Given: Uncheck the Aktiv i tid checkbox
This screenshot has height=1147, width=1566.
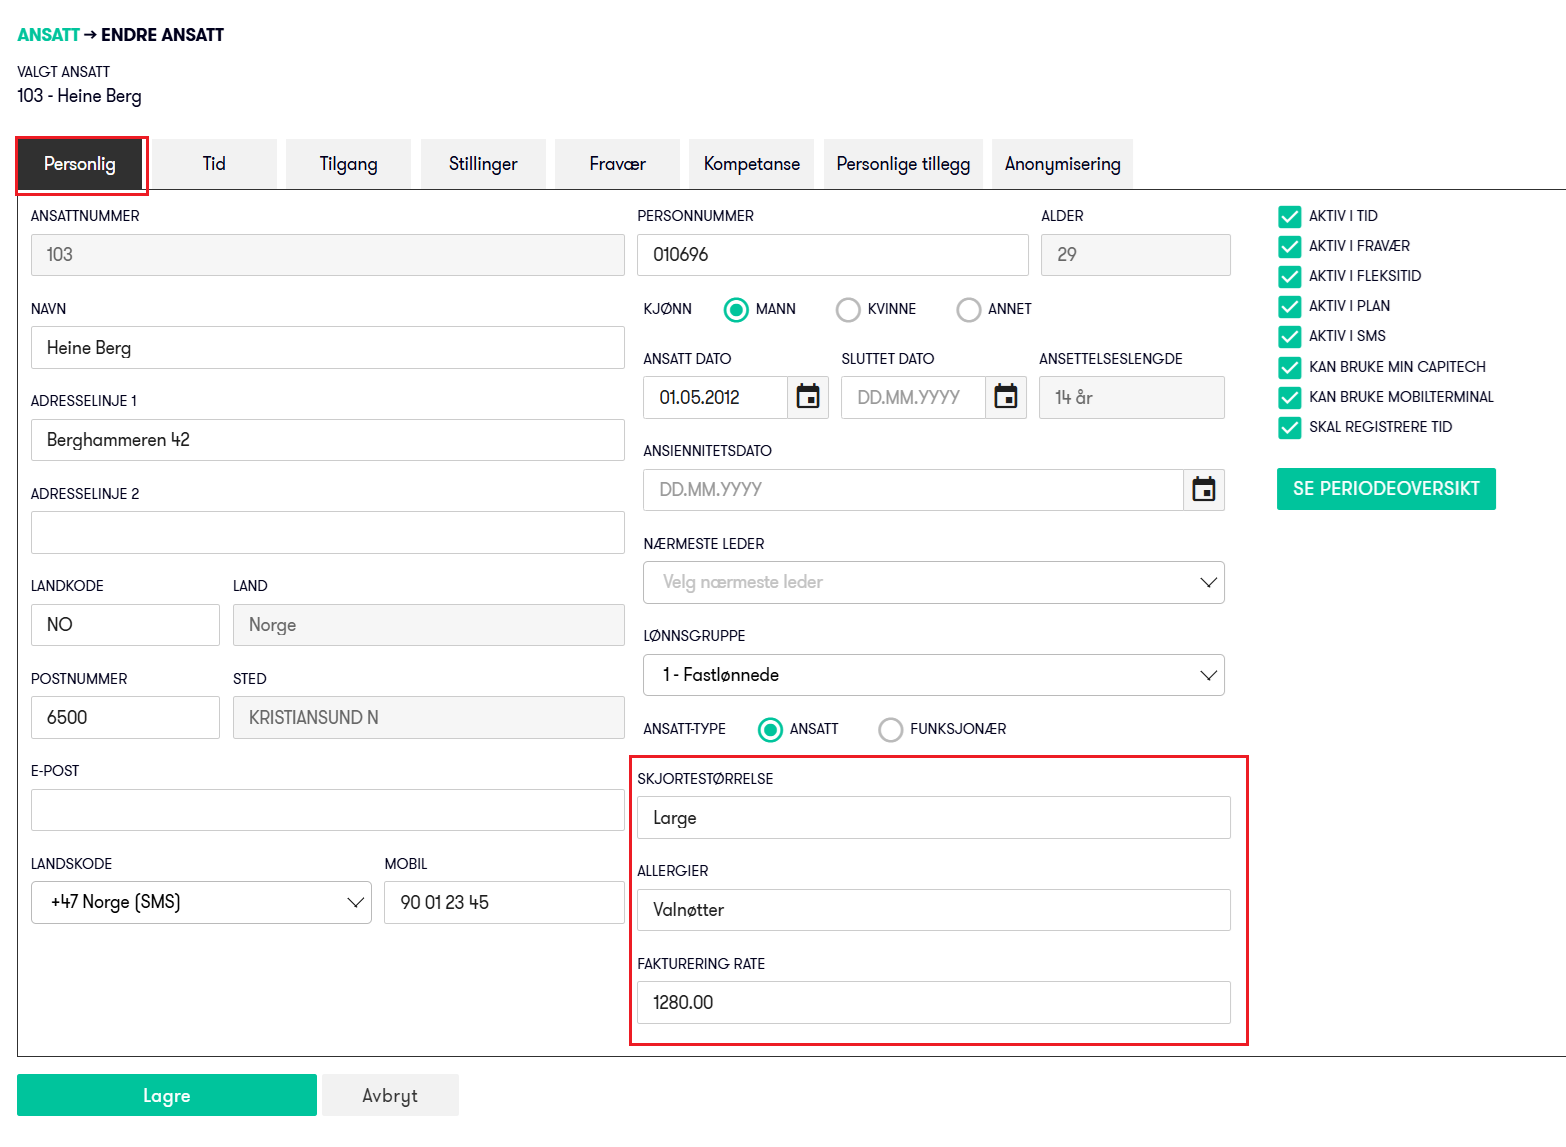Looking at the screenshot, I should pos(1290,216).
